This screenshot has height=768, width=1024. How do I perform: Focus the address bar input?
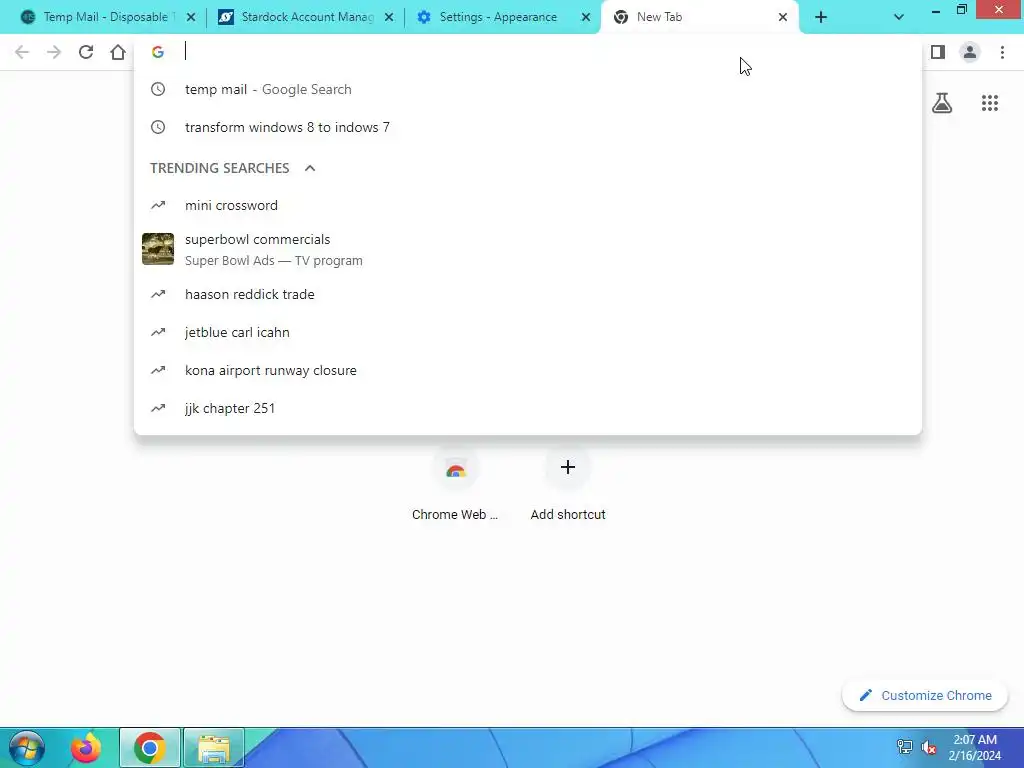pos(549,52)
